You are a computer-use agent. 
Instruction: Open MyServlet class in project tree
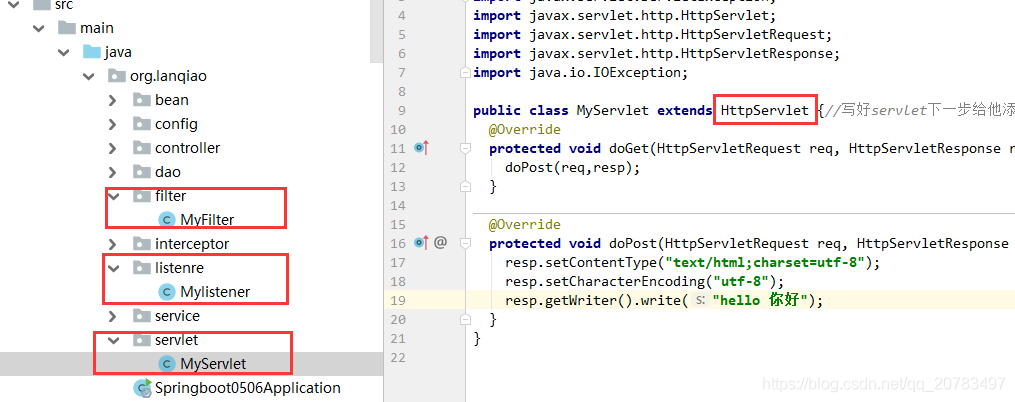coord(213,364)
